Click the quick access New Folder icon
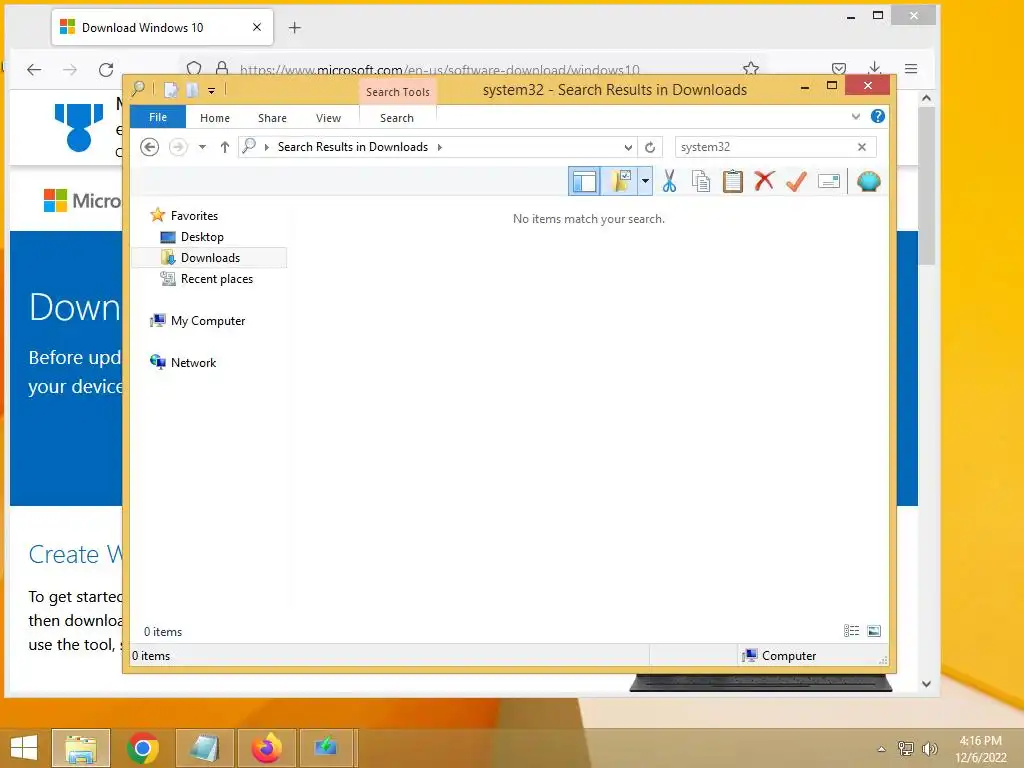Screen dimensions: 1024x768 click(x=192, y=90)
